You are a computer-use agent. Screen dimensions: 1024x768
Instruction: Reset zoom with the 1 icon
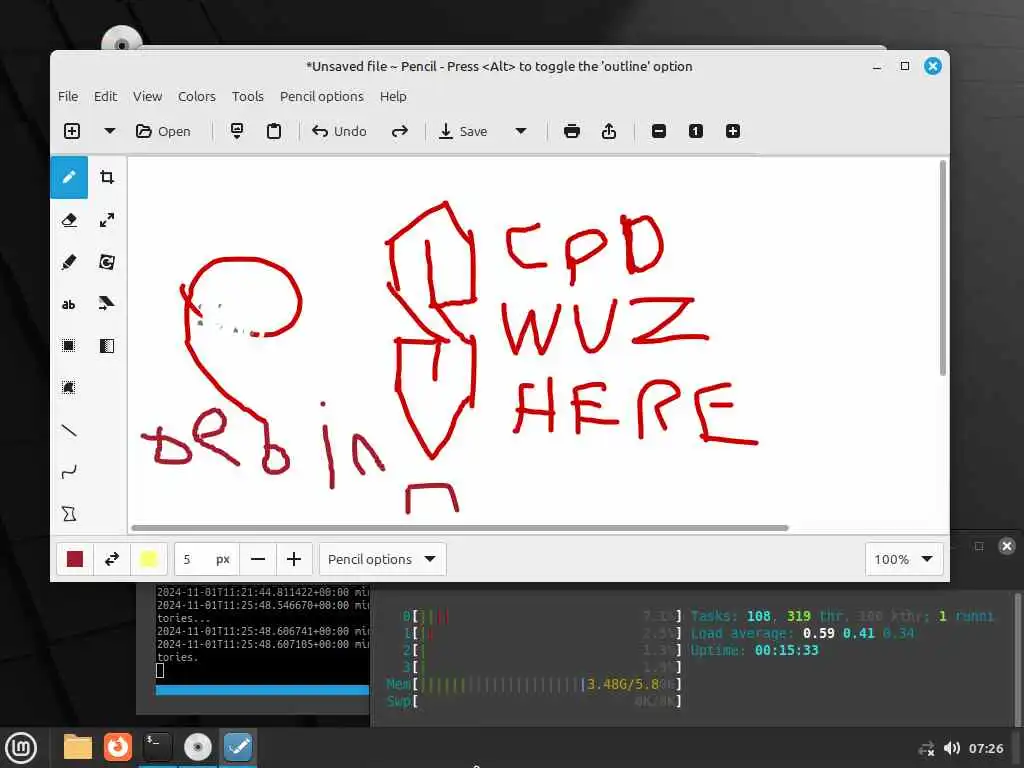[696, 131]
